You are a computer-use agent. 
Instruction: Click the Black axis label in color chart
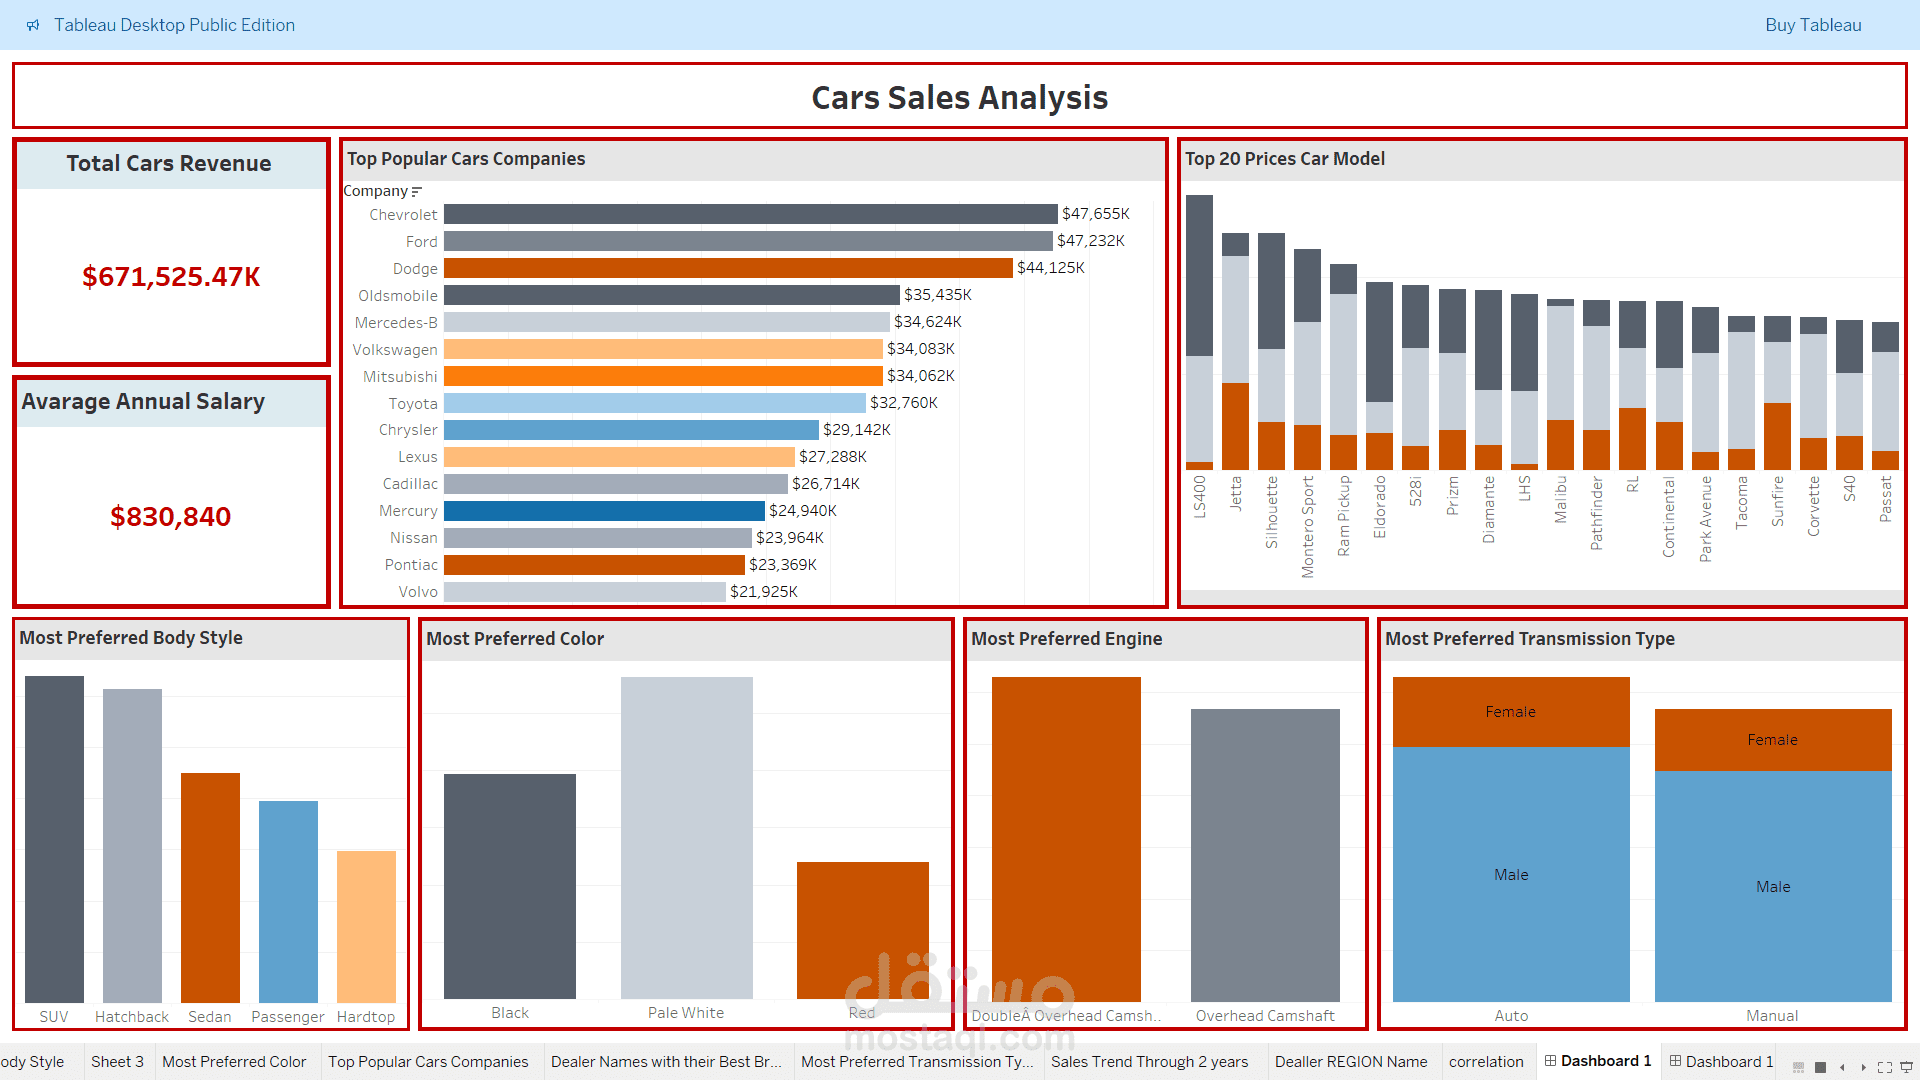pyautogui.click(x=510, y=1013)
